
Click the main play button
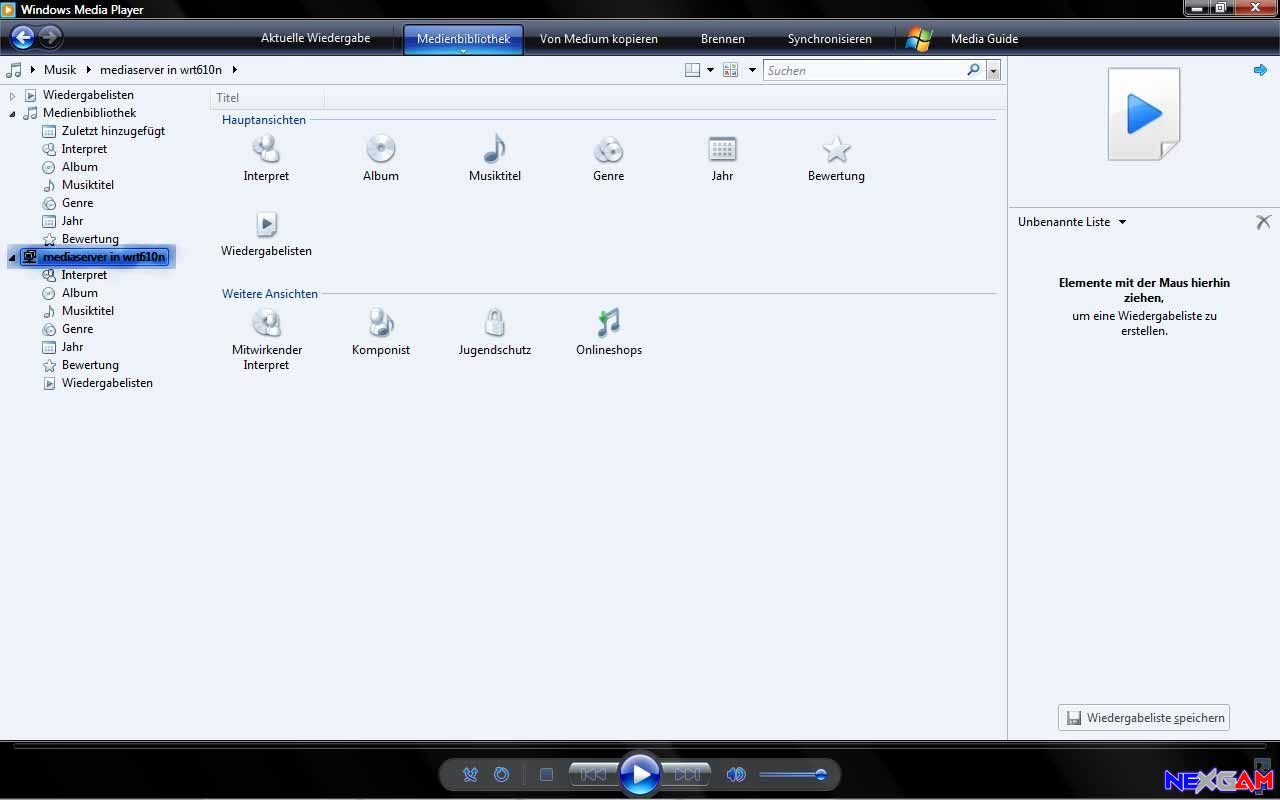click(640, 774)
